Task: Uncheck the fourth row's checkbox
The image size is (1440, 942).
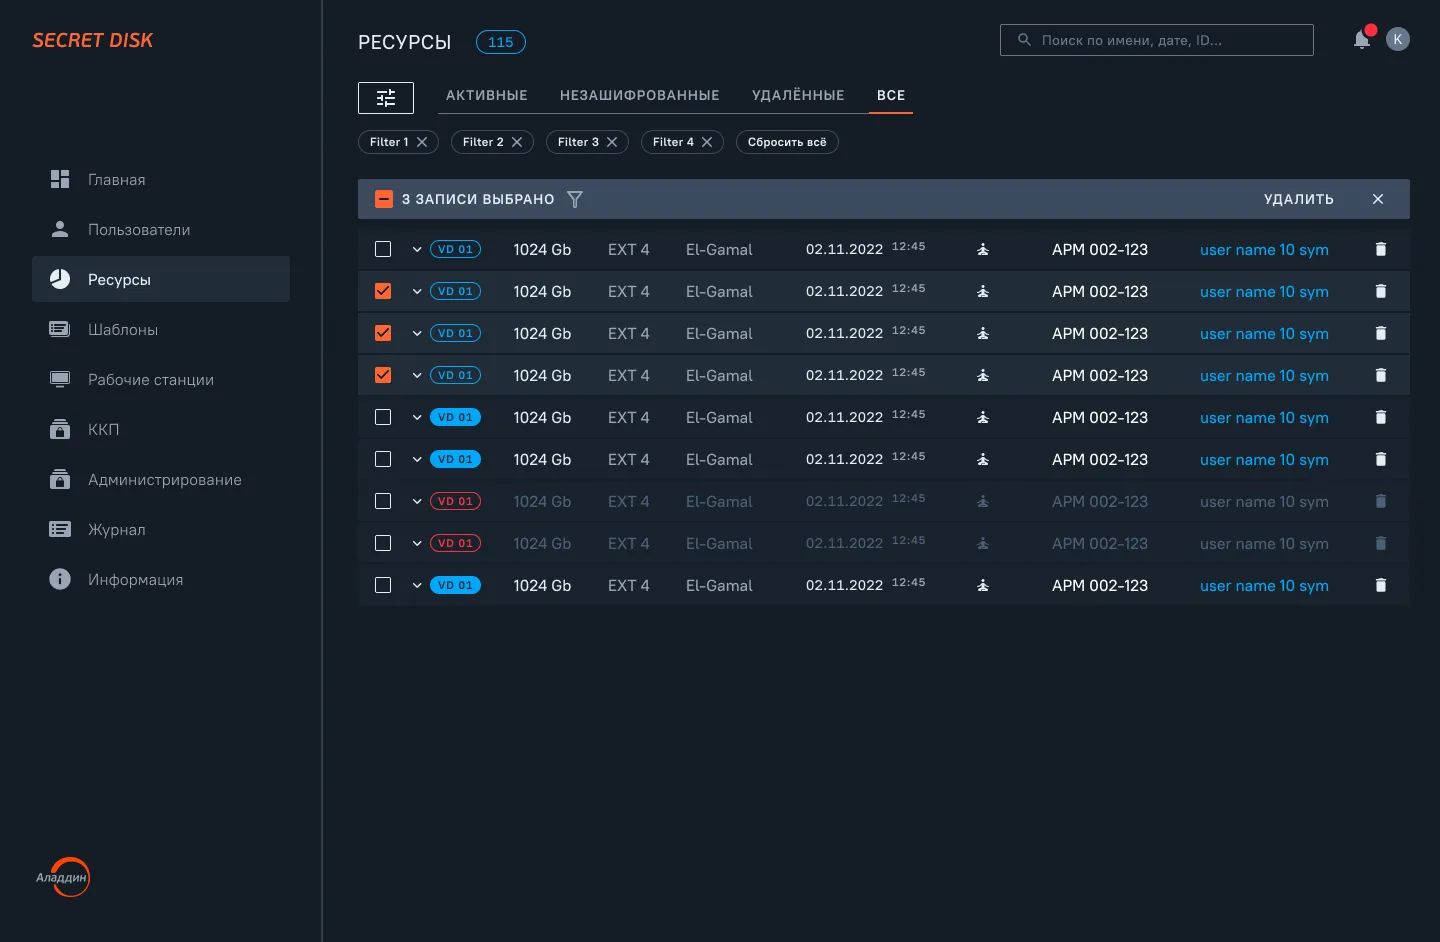Action: [x=383, y=375]
